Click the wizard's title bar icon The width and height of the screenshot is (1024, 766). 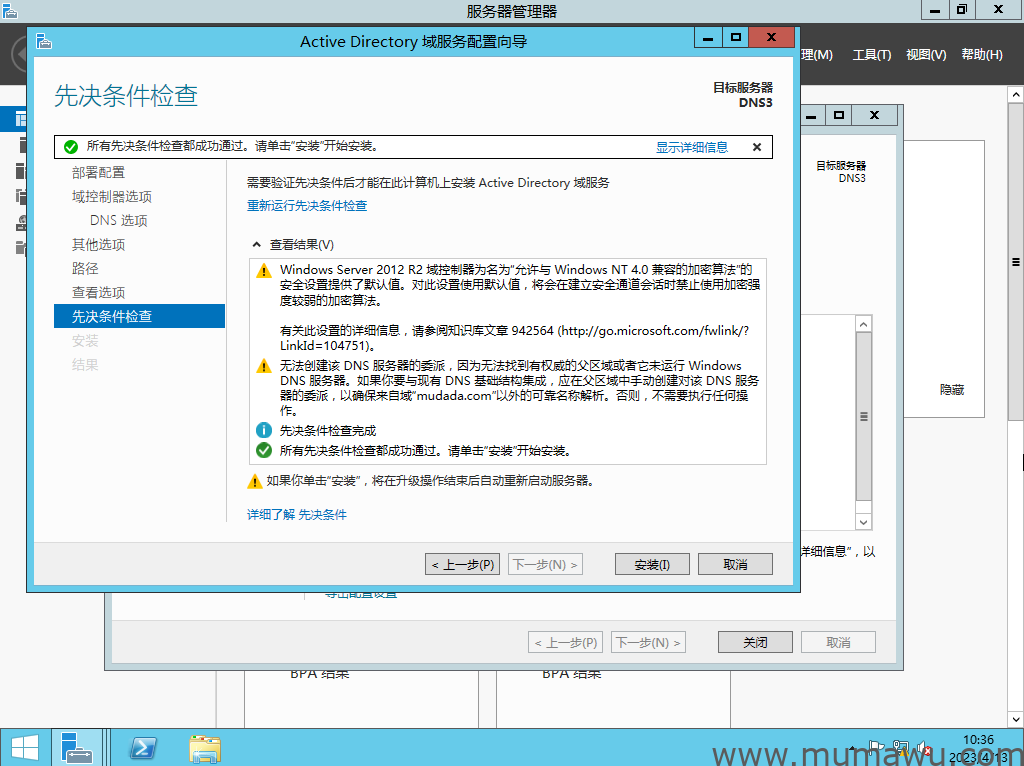[43, 41]
